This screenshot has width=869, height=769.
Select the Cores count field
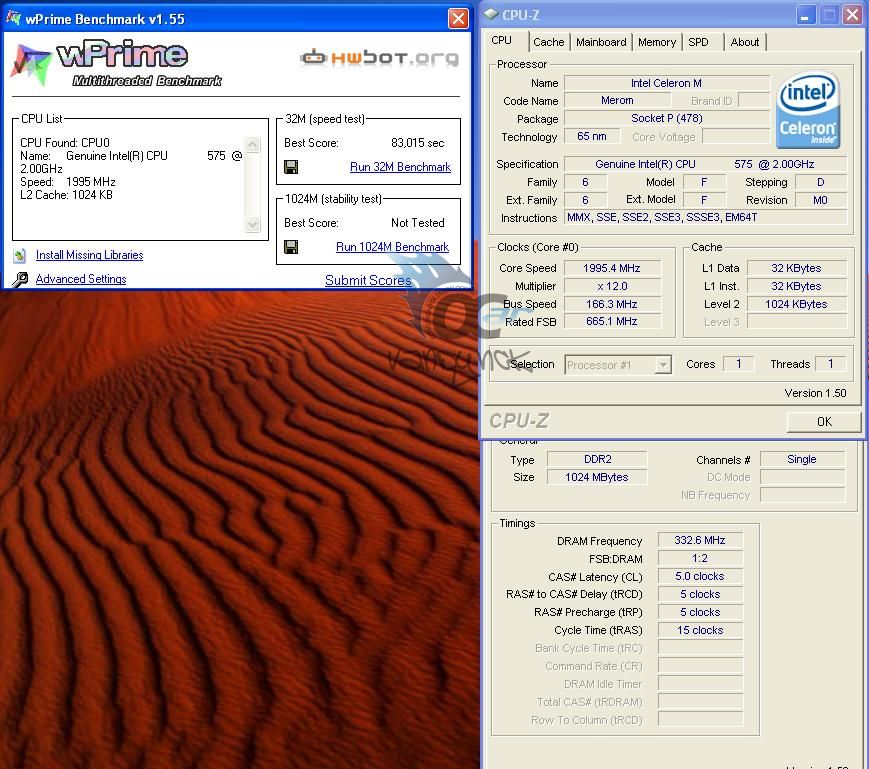739,364
